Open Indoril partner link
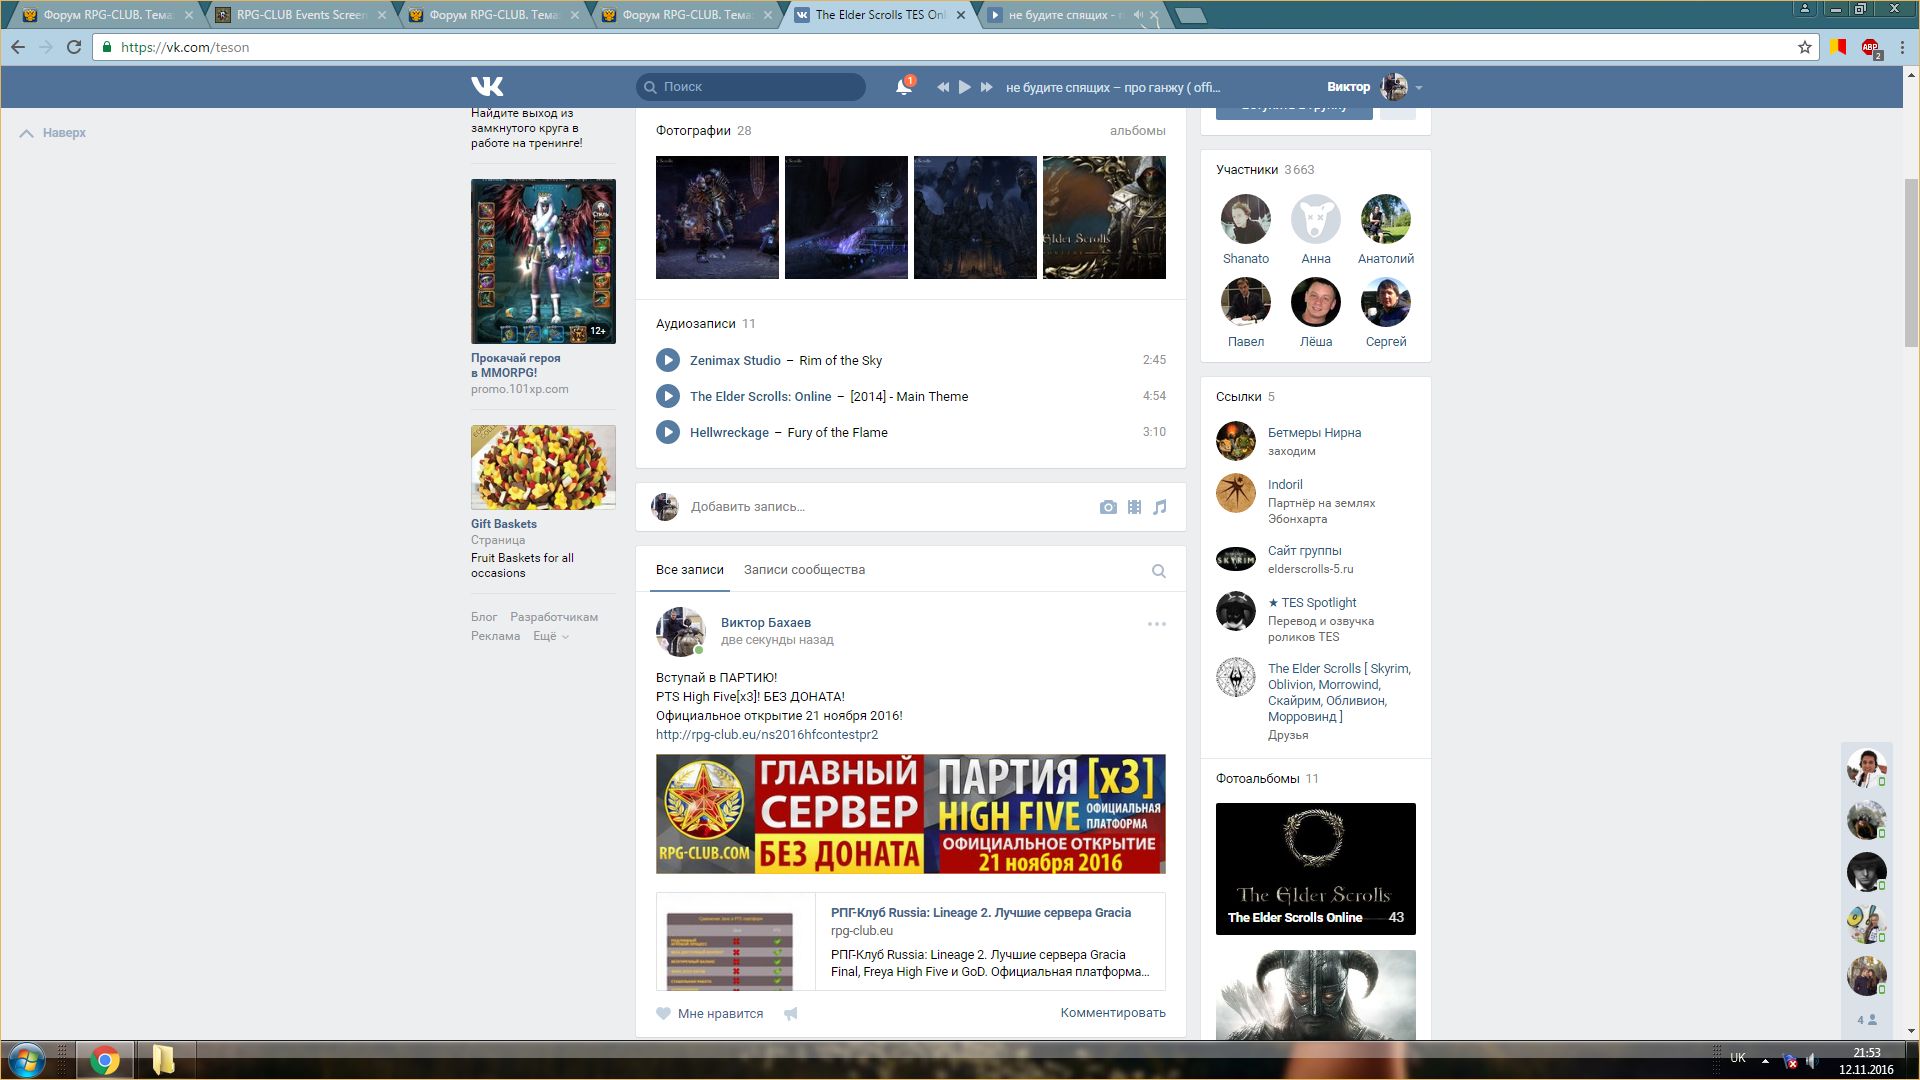The height and width of the screenshot is (1080, 1920). 1285,485
